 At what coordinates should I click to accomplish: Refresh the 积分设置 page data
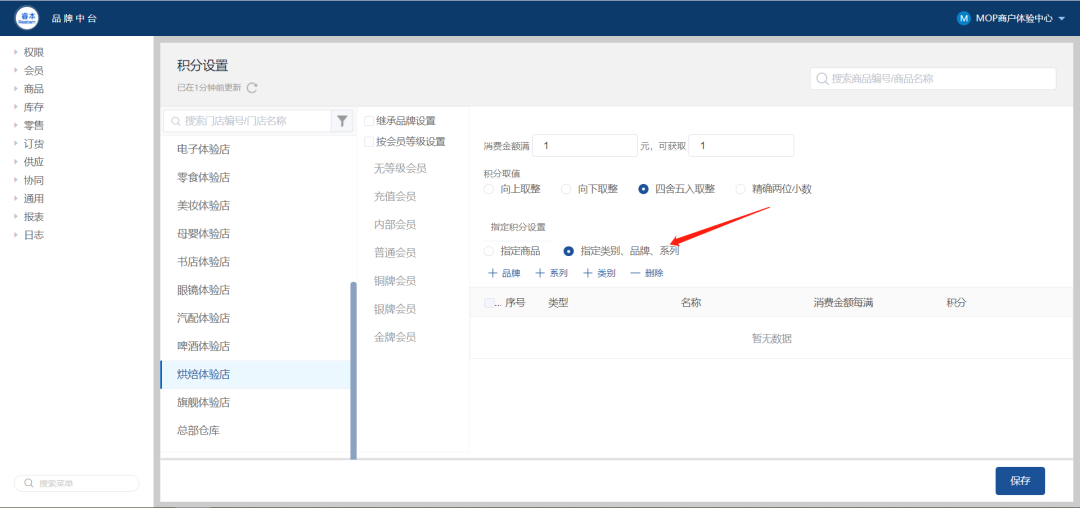pyautogui.click(x=252, y=87)
